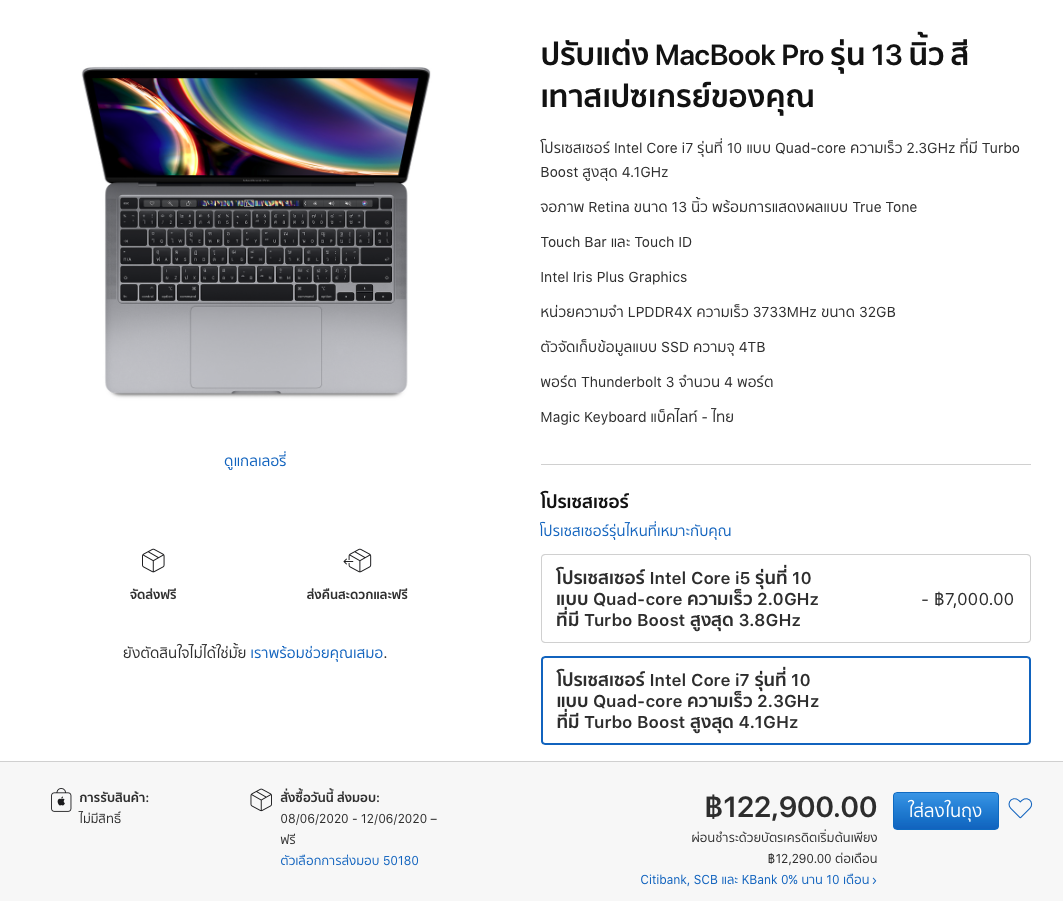The image size is (1063, 901).
Task: Click the Apple bag pickup icon
Action: 61,800
